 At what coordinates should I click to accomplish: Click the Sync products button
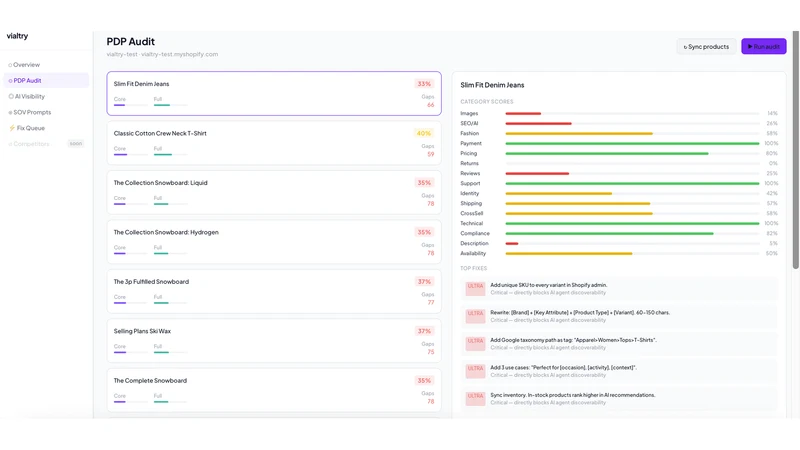pyautogui.click(x=706, y=46)
